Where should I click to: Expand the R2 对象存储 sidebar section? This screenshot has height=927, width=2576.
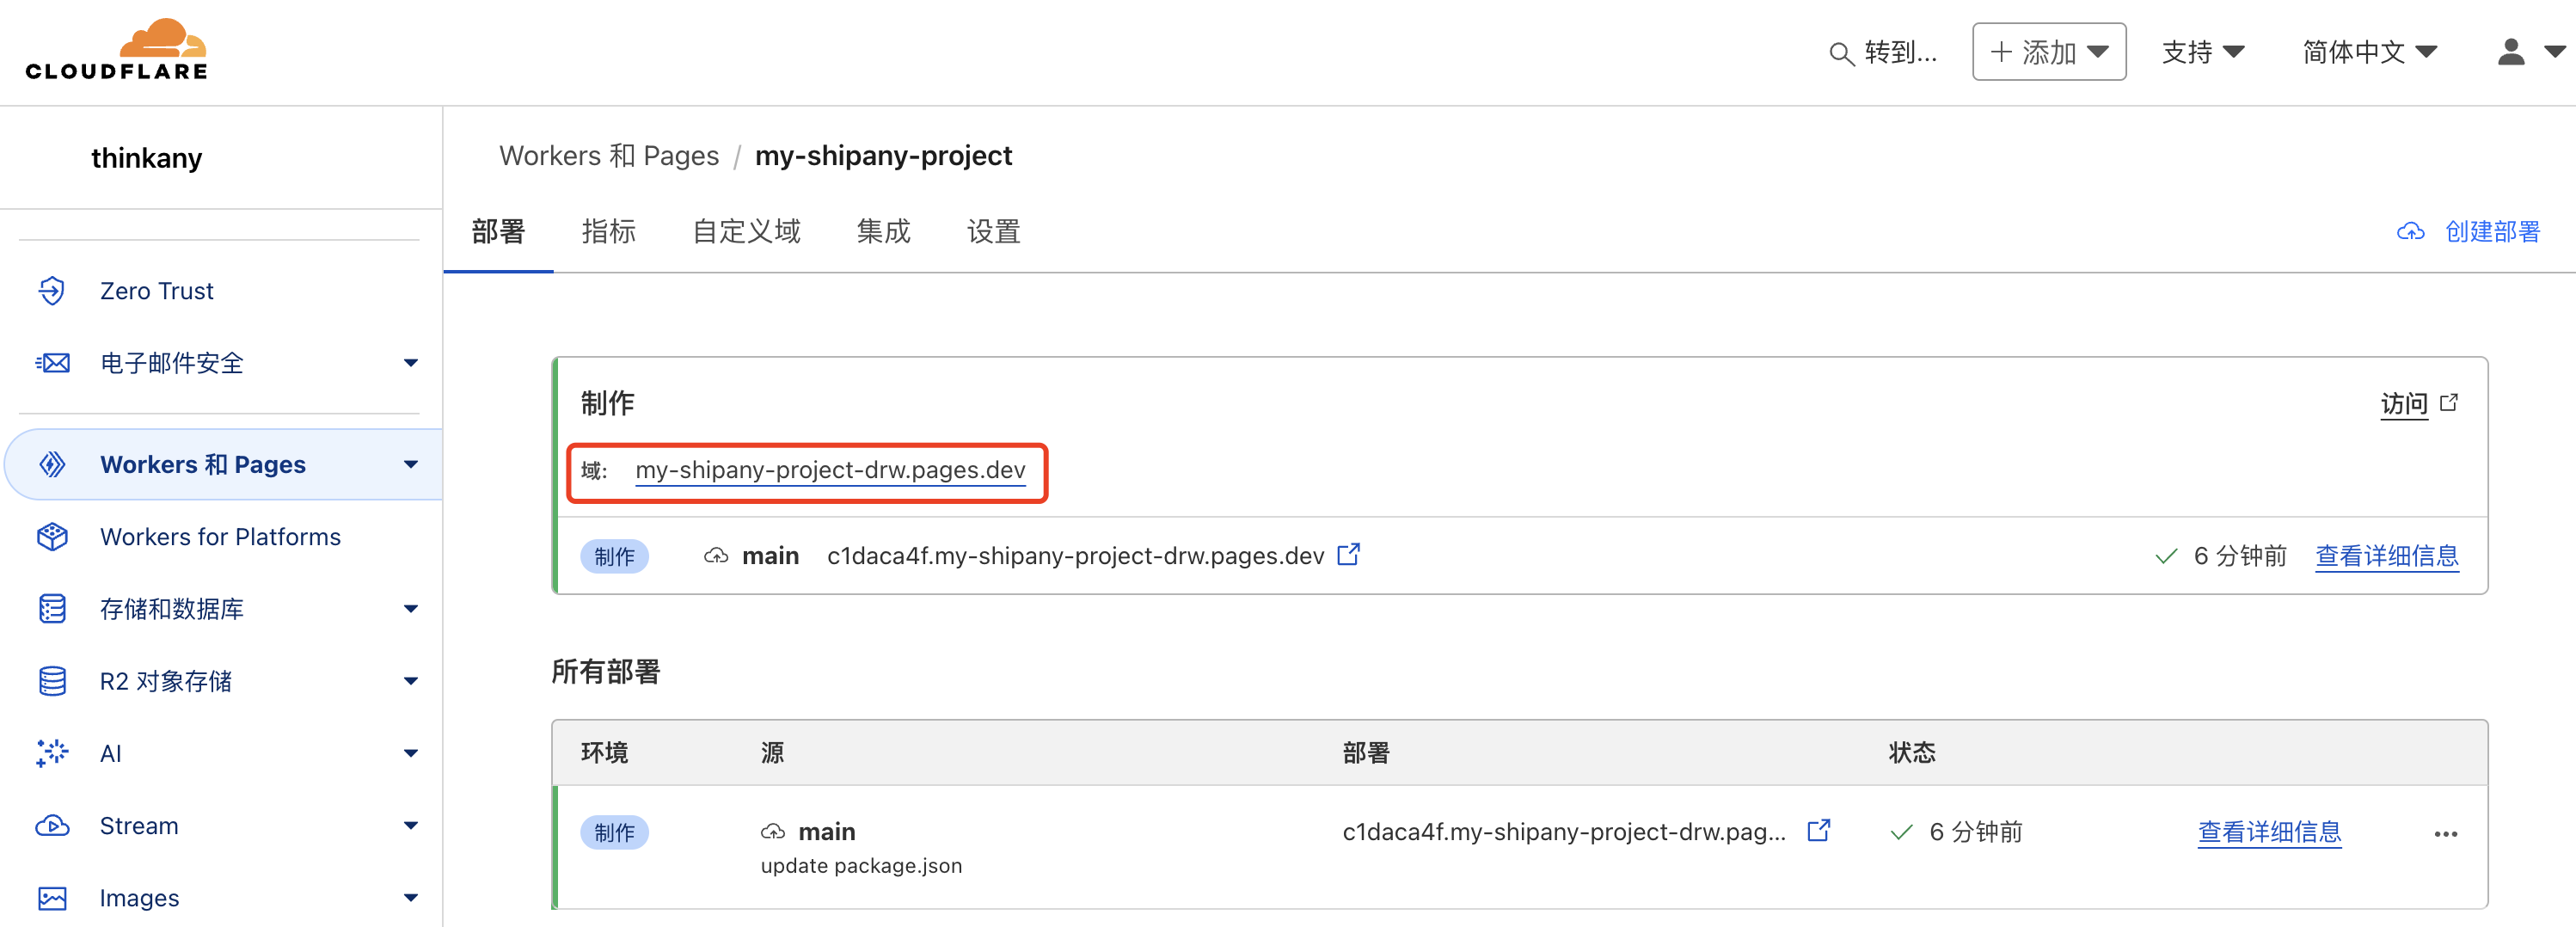411,681
